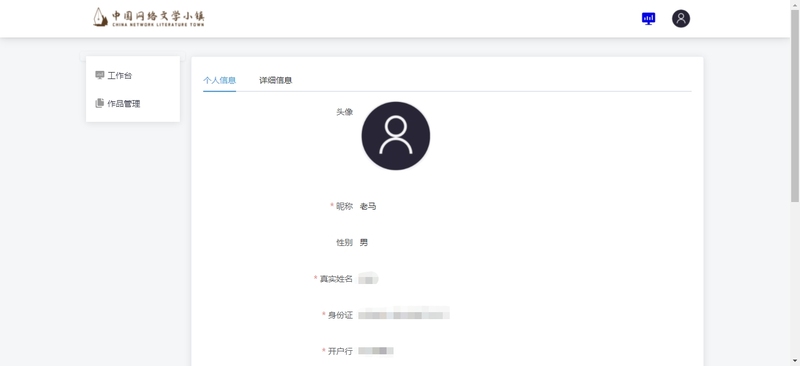Click the large profile avatar image
The height and width of the screenshot is (366, 800).
[395, 136]
